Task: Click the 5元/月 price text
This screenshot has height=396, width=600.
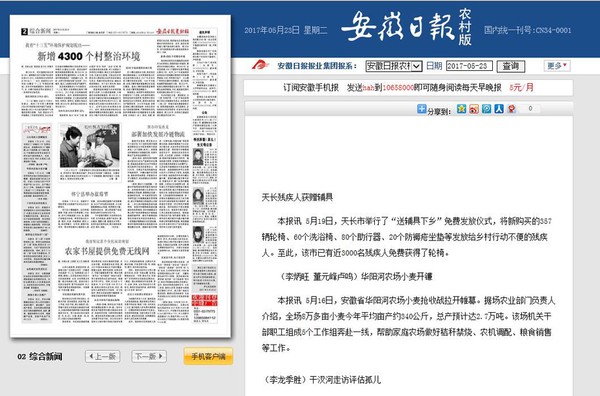Action: click(521, 88)
